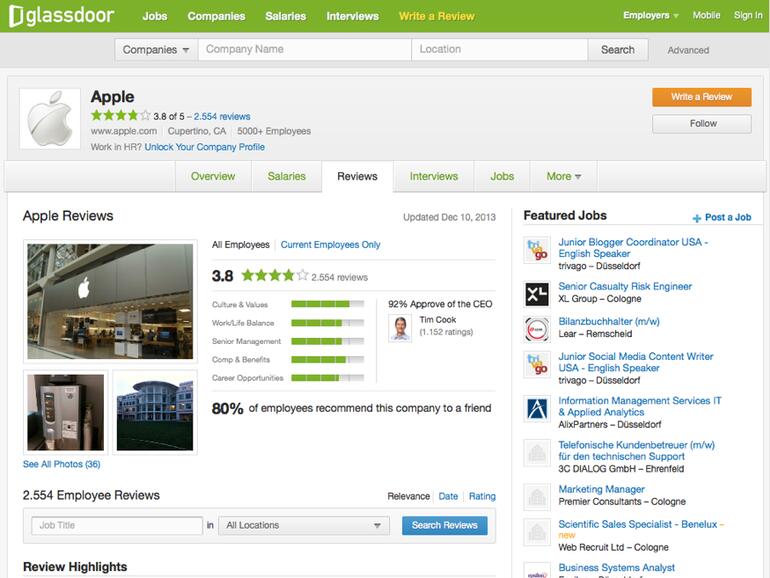Screen dimensions: 770x578
Task: Open the 2.554 reviews link
Action: click(222, 116)
